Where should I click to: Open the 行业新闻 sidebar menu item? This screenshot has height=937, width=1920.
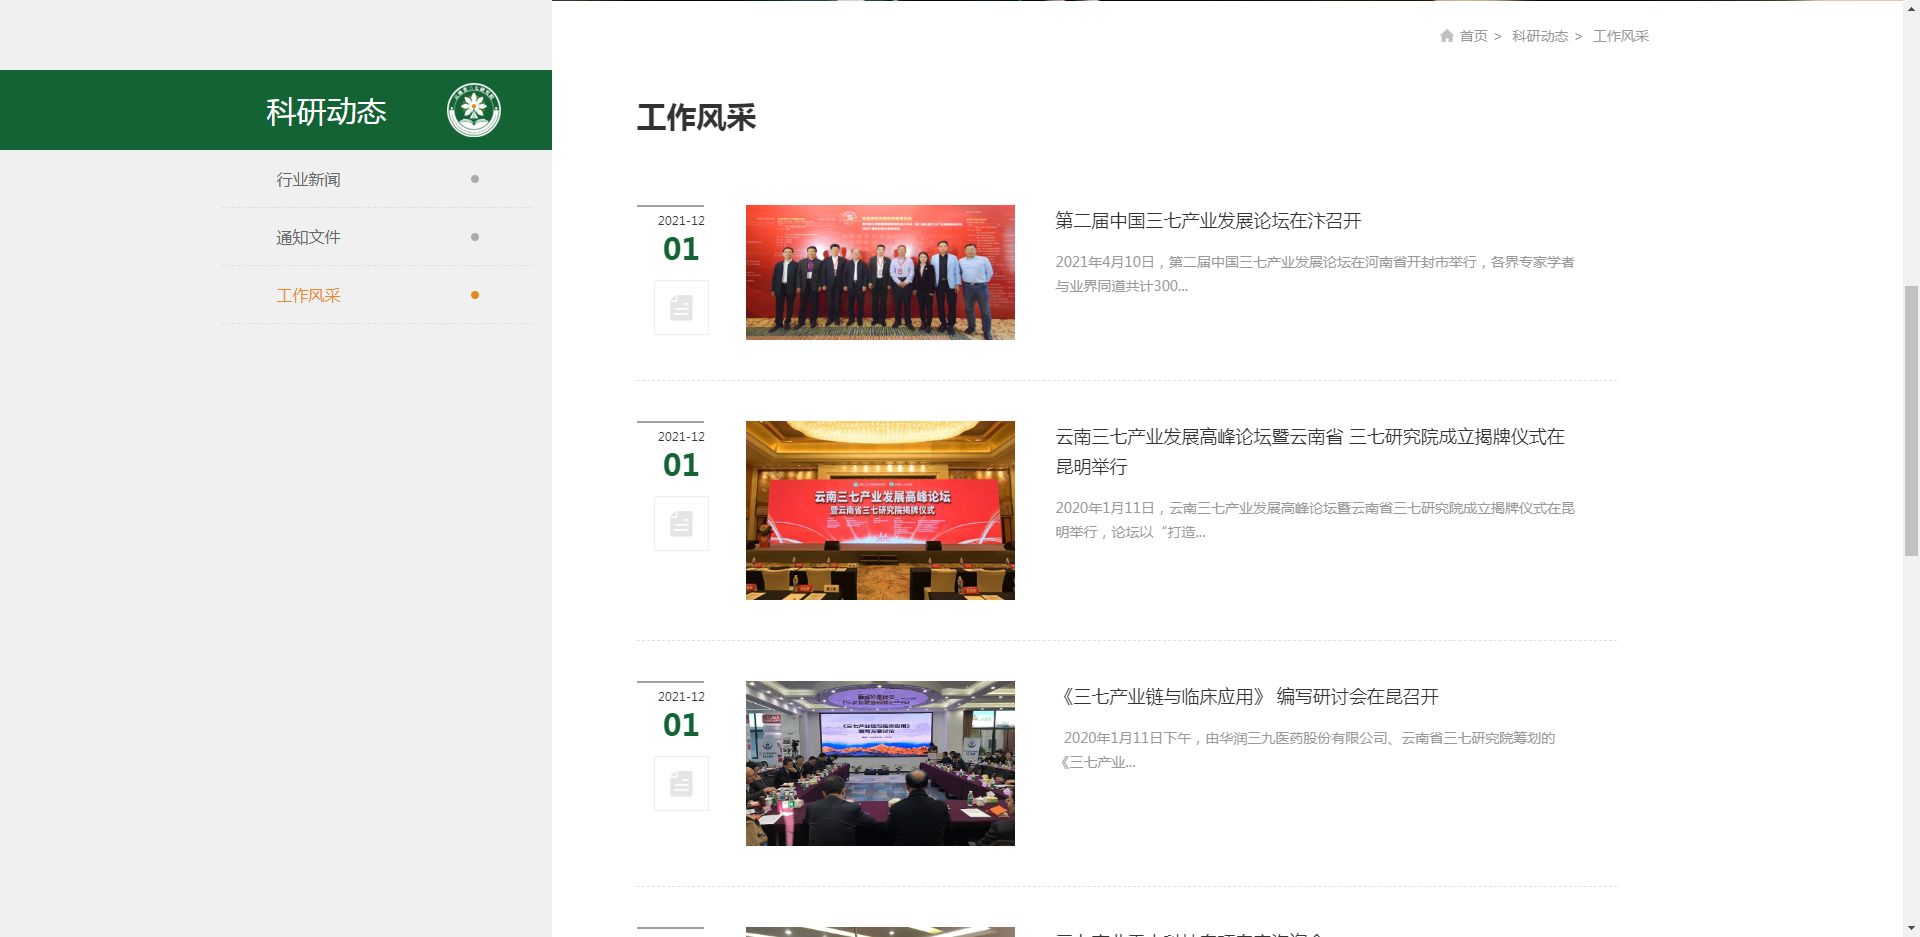coord(308,180)
